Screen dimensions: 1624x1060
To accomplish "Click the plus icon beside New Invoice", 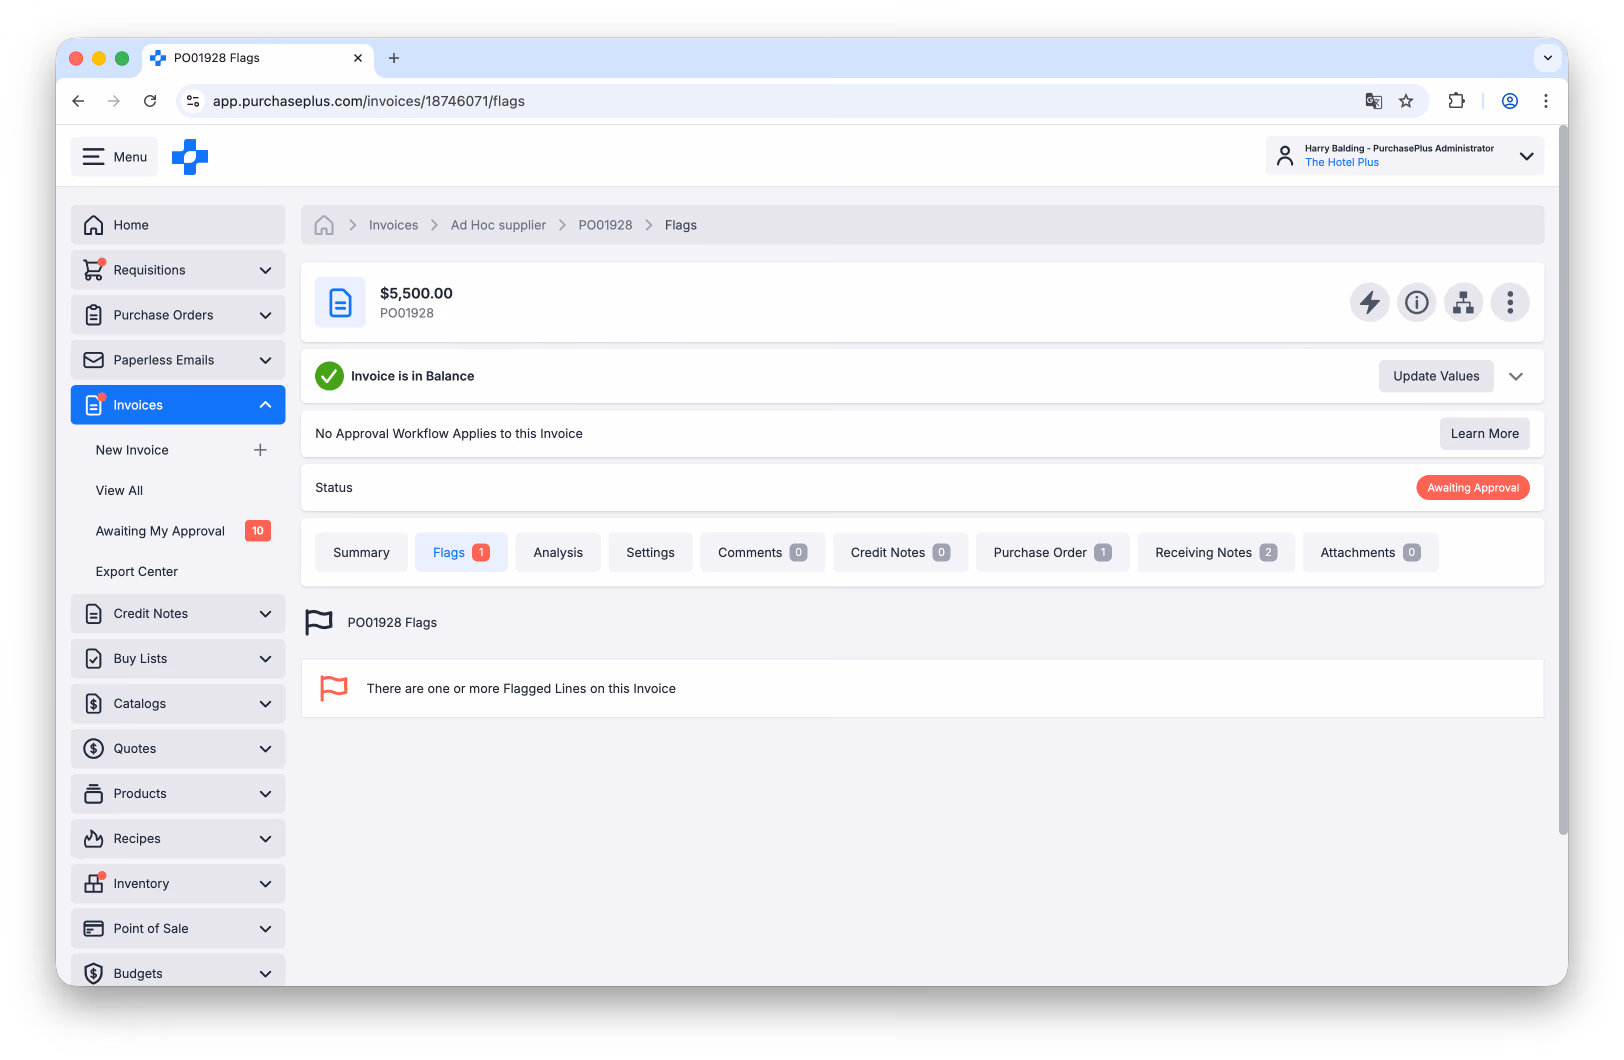I will tap(260, 450).
